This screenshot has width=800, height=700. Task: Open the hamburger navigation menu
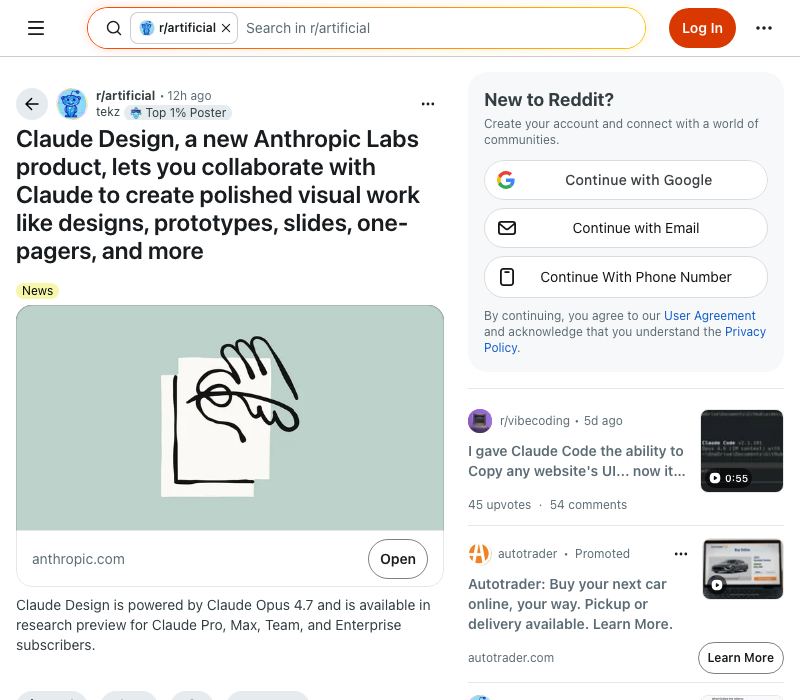tap(36, 28)
